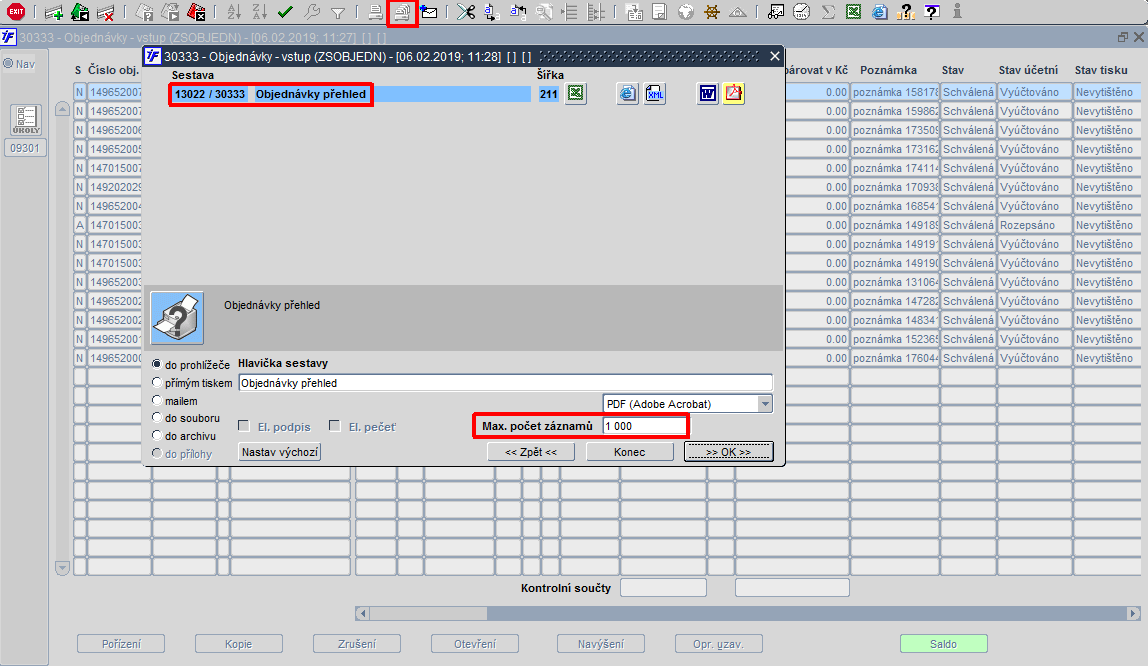Click the Excel icon in main toolbar
Image resolution: width=1148 pixels, height=666 pixels.
pyautogui.click(x=854, y=12)
